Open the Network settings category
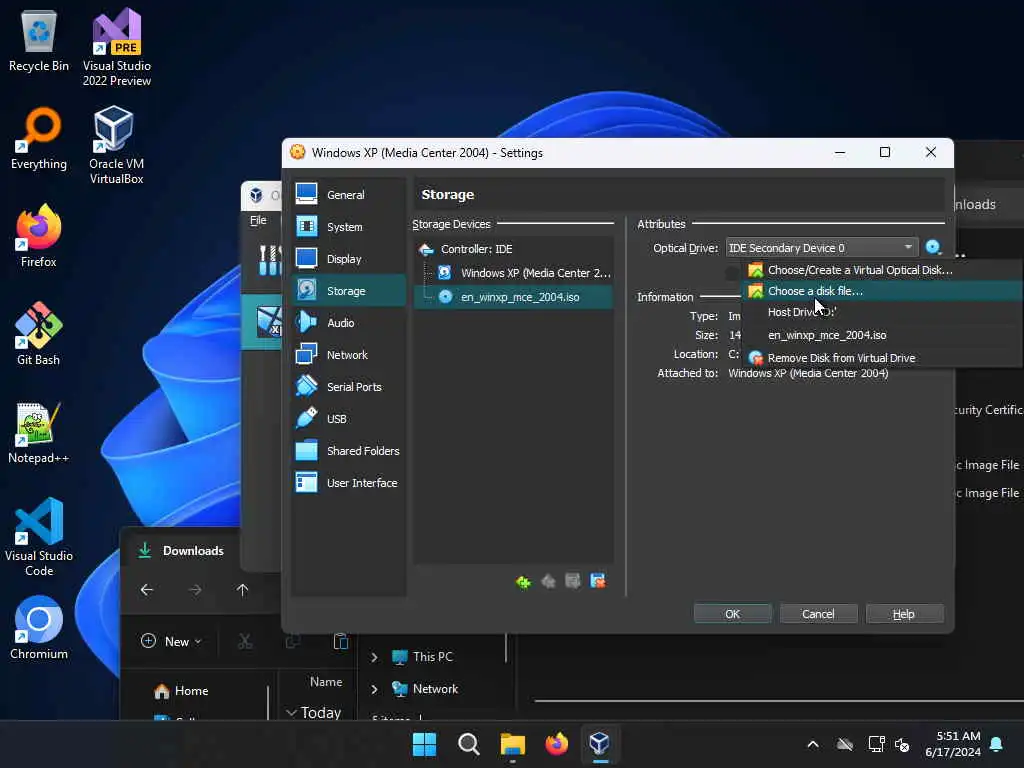Image resolution: width=1024 pixels, height=768 pixels. 347,355
